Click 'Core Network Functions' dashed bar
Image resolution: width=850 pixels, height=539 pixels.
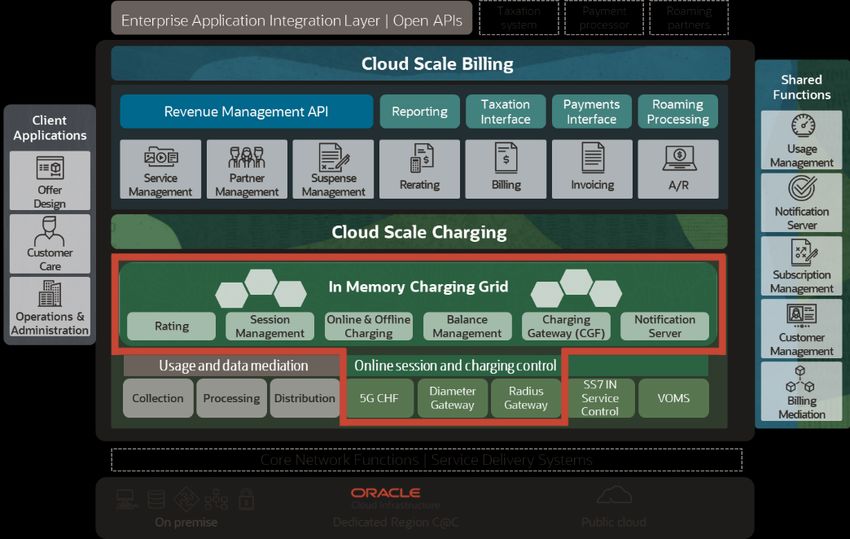[x=427, y=460]
